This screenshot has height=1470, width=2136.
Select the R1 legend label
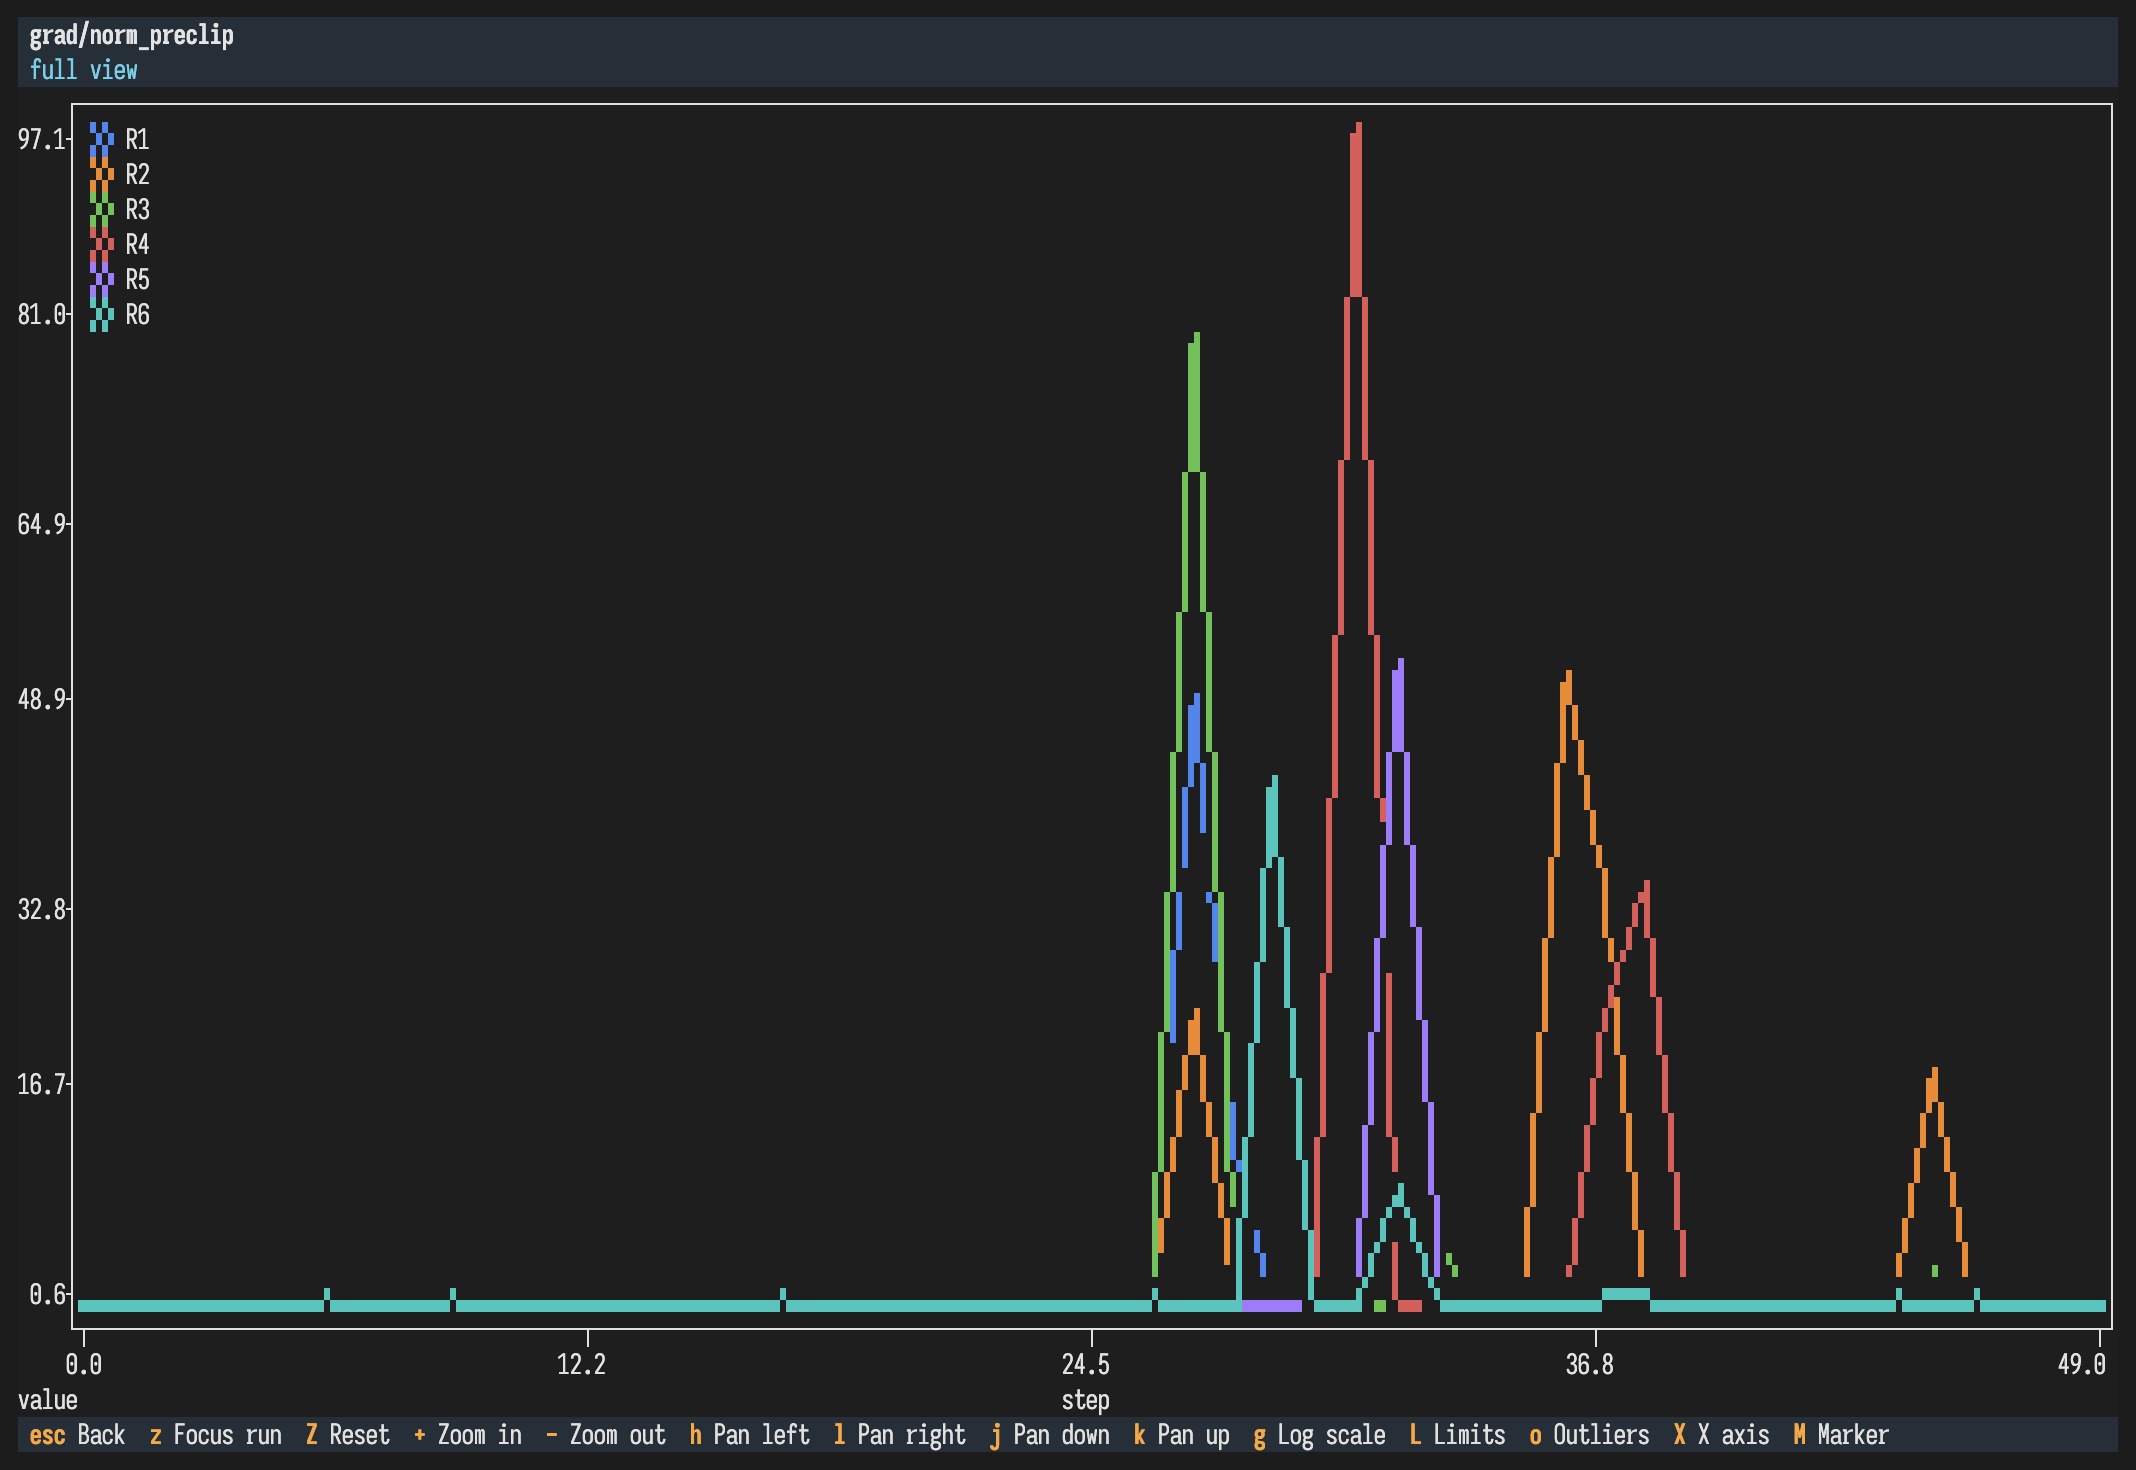click(137, 139)
